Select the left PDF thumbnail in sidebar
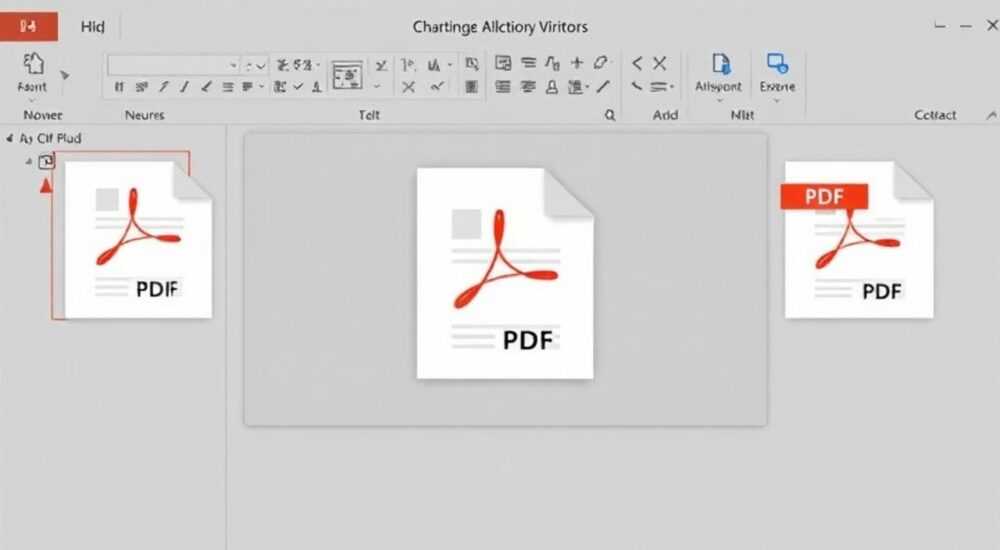1000x550 pixels. point(138,239)
